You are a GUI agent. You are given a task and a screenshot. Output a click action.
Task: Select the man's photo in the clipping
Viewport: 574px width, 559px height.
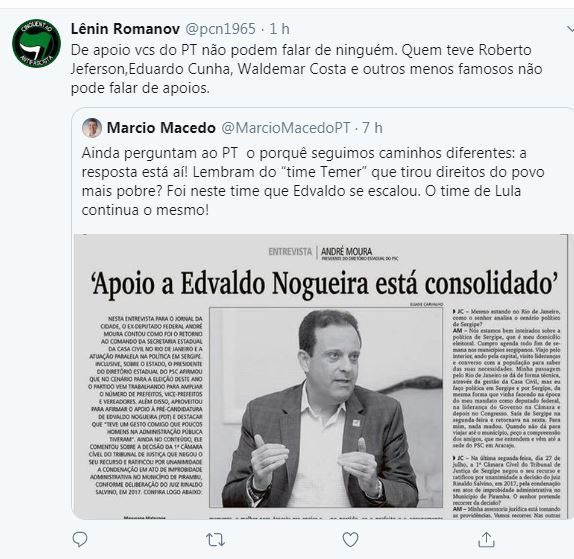point(326,407)
